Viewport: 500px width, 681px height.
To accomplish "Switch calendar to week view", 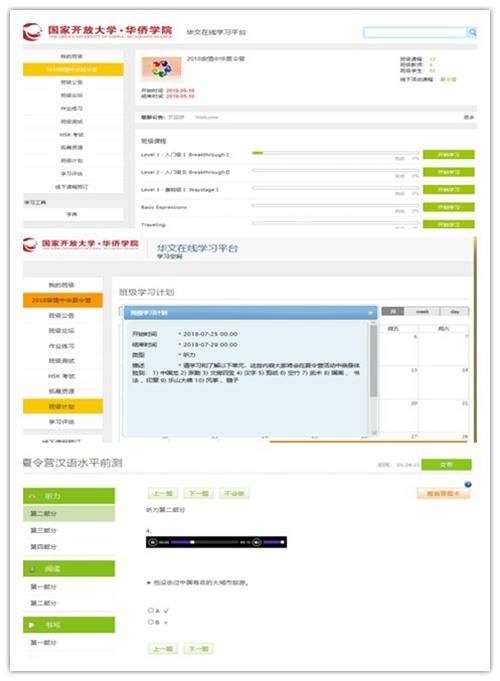I will pos(422,311).
